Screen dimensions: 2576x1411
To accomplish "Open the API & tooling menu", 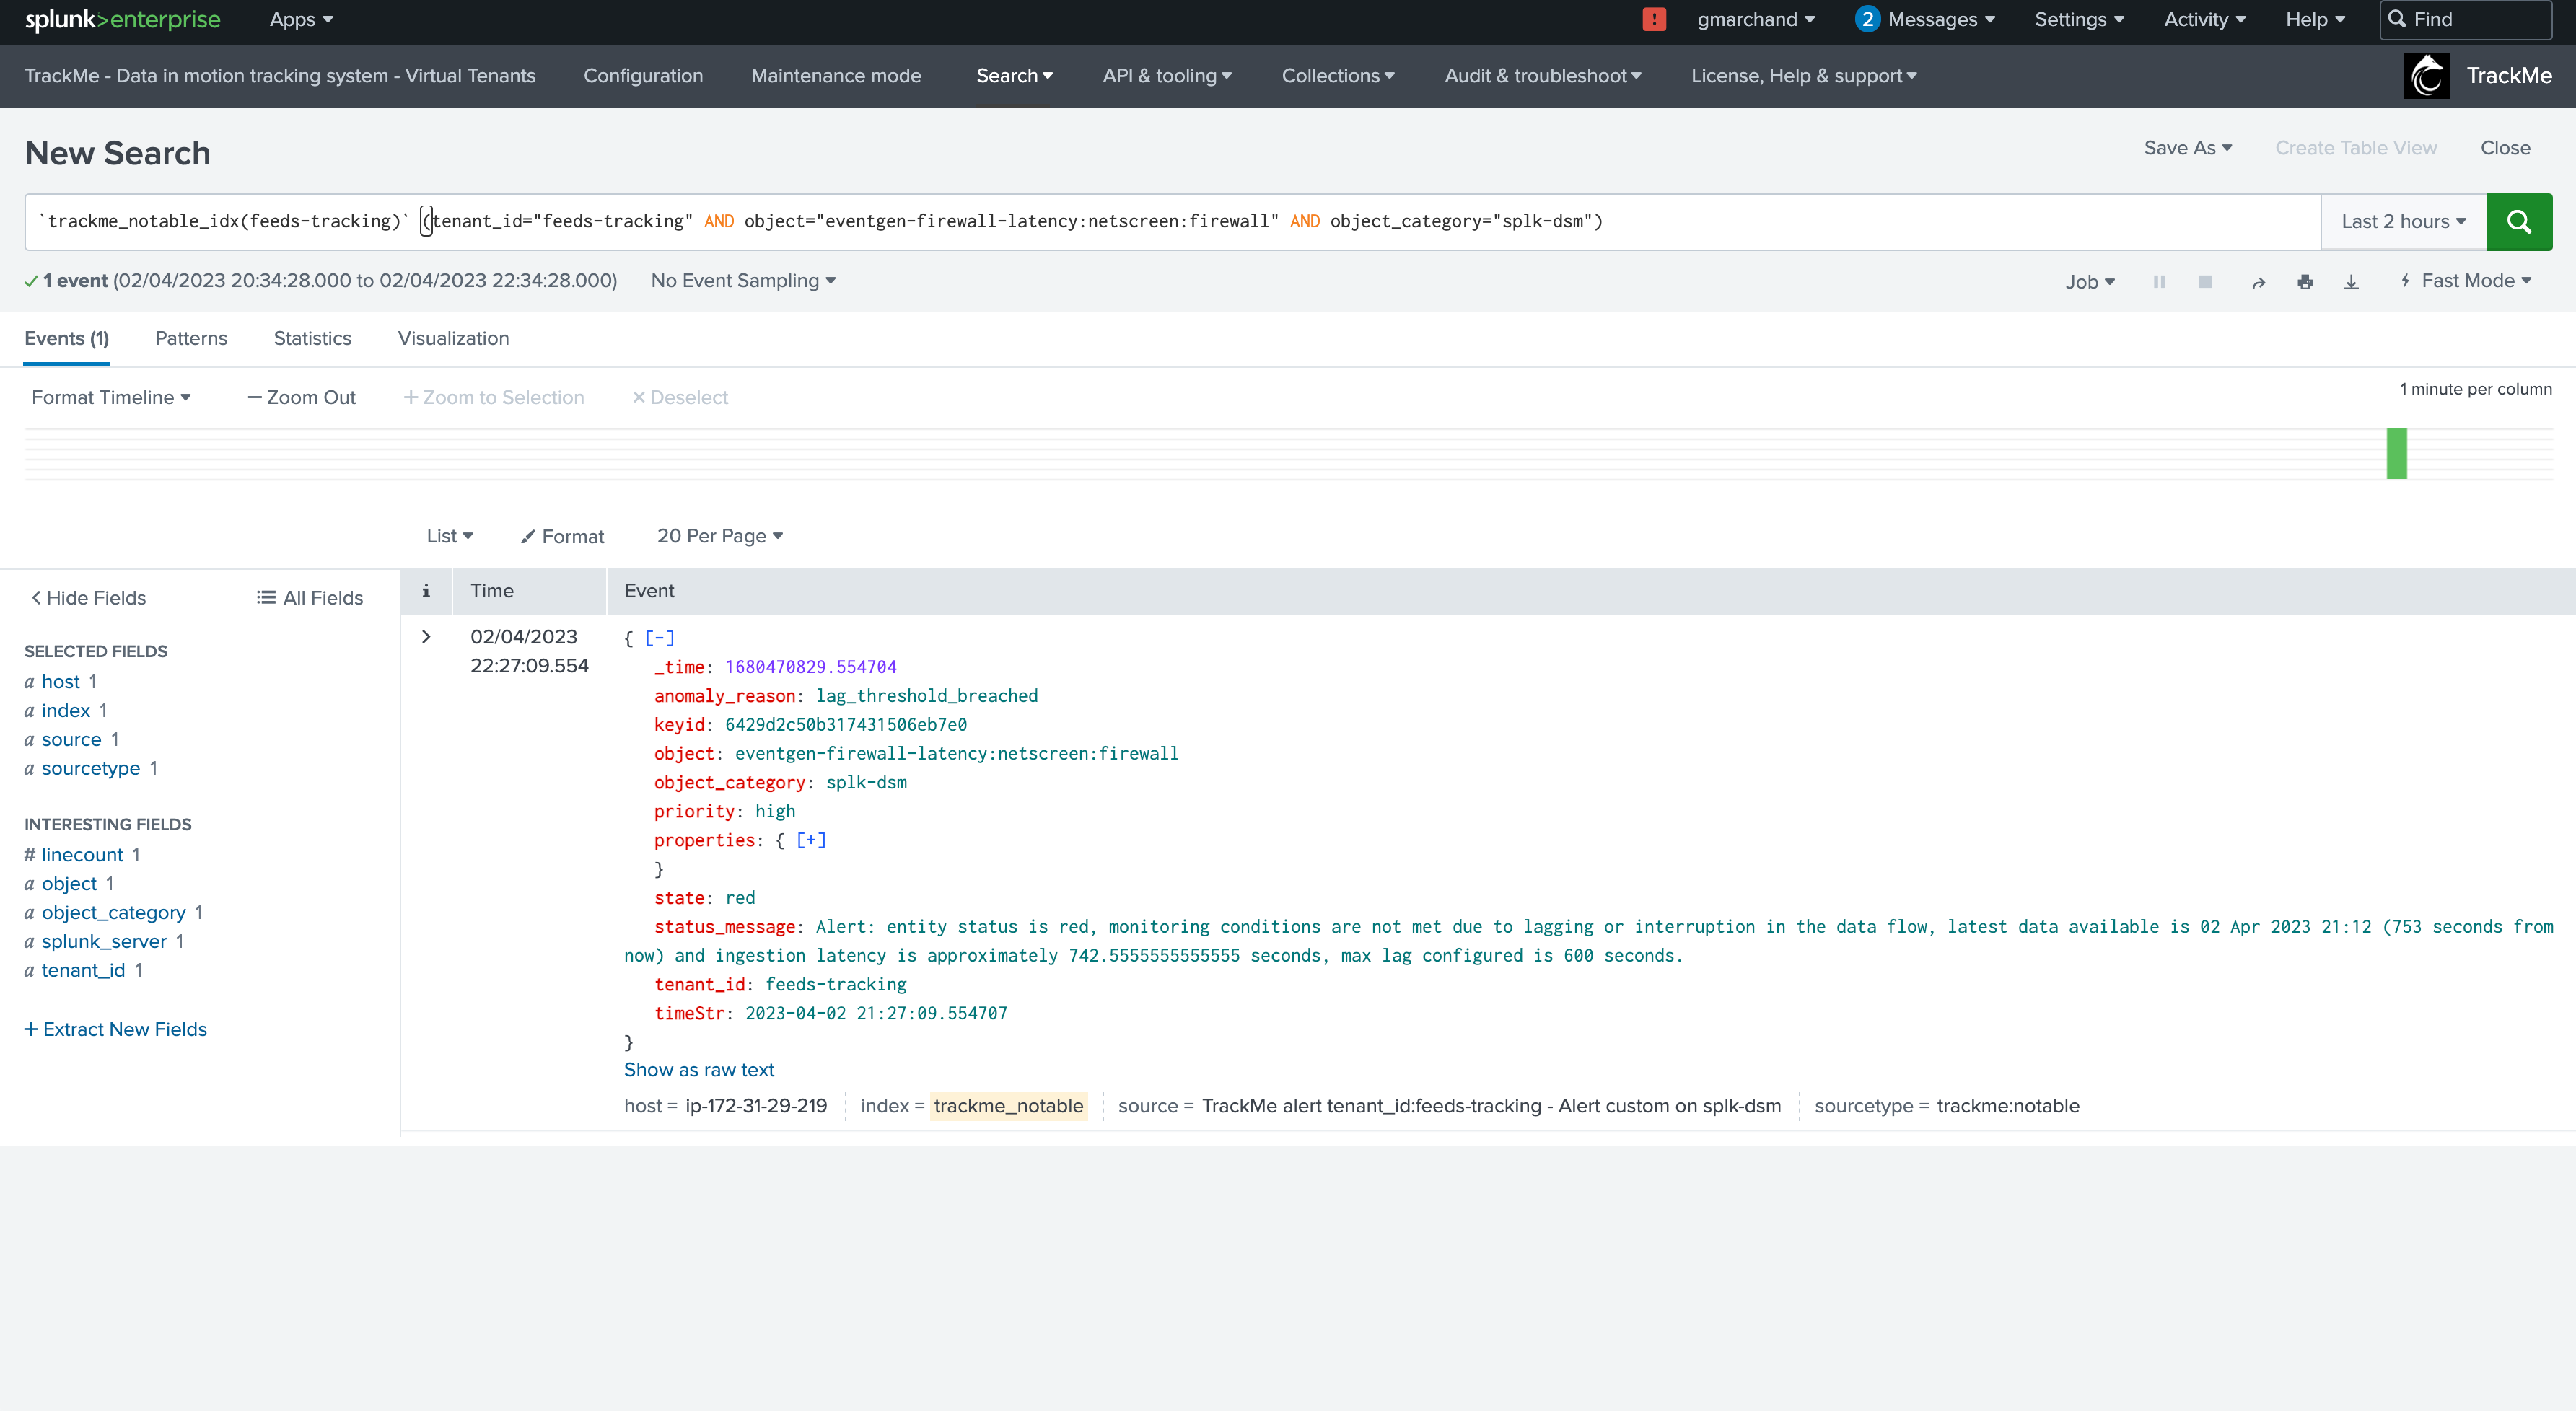I will [x=1167, y=76].
